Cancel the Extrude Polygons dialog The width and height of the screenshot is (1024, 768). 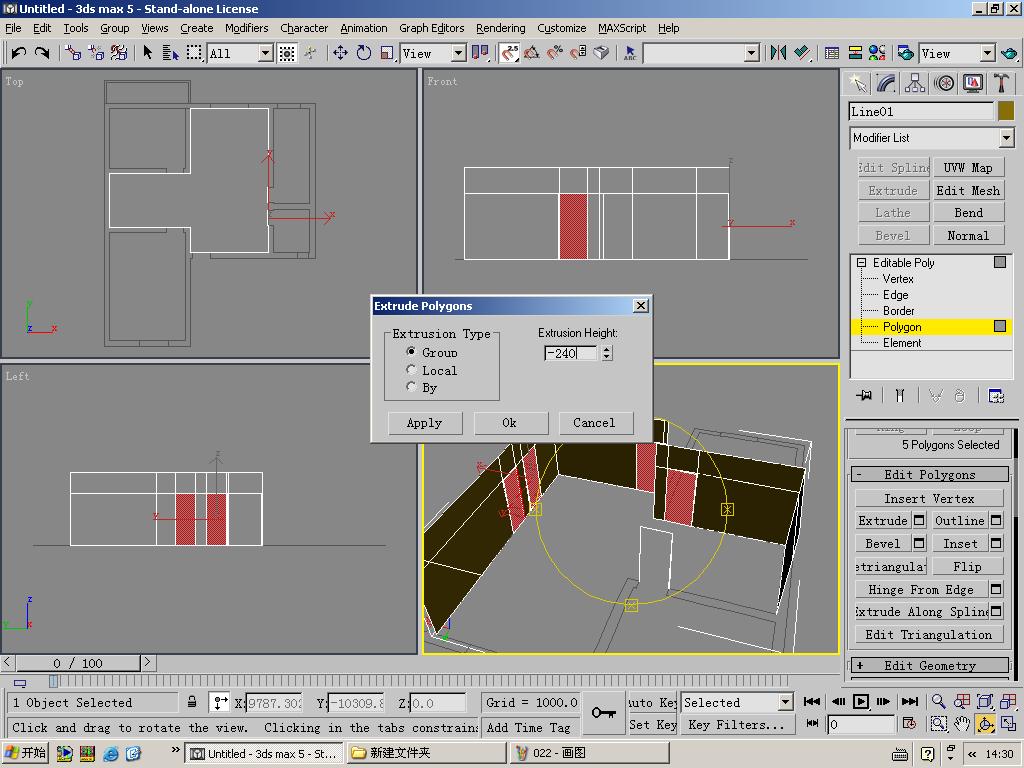[x=595, y=423]
